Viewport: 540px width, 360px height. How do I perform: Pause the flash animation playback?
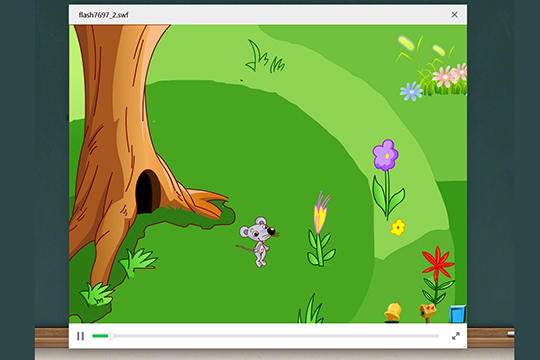(x=80, y=336)
